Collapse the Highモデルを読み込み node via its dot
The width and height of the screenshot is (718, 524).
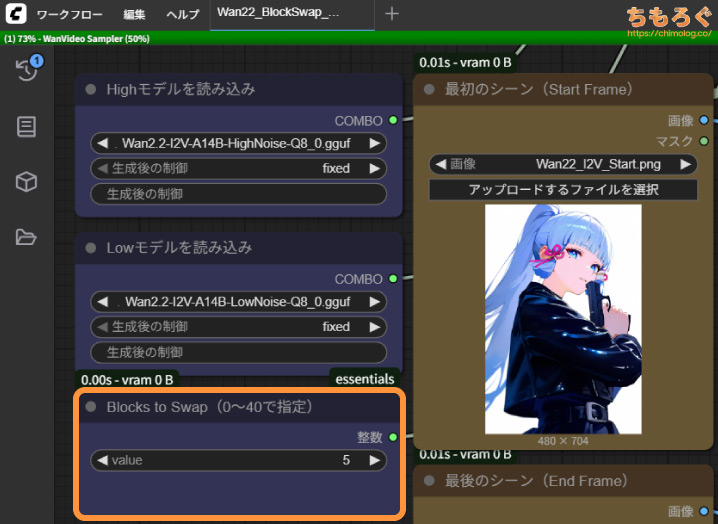point(91,89)
